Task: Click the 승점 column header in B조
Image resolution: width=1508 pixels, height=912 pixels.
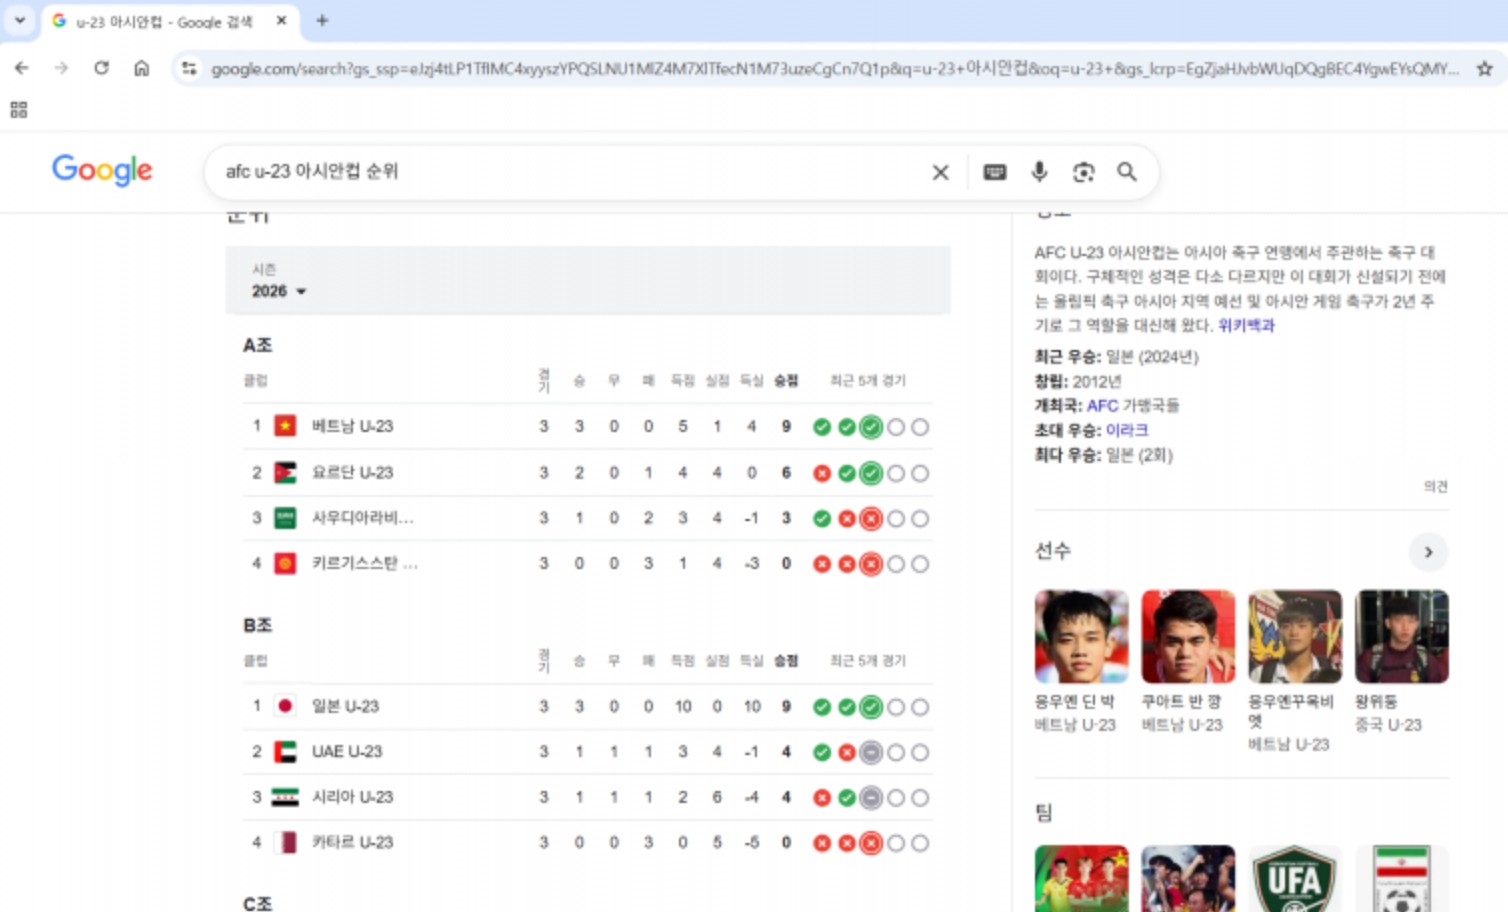Action: (786, 660)
